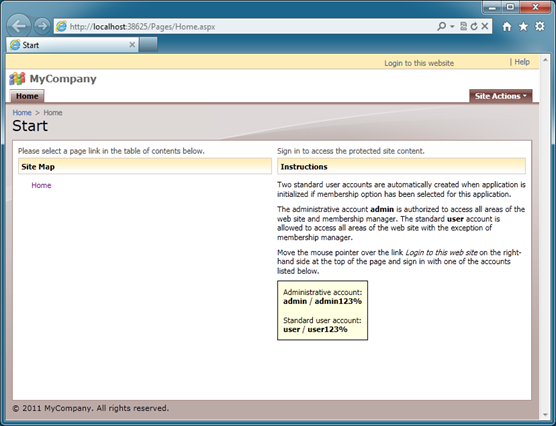Open the address bar search dropdown arrow

(452, 26)
